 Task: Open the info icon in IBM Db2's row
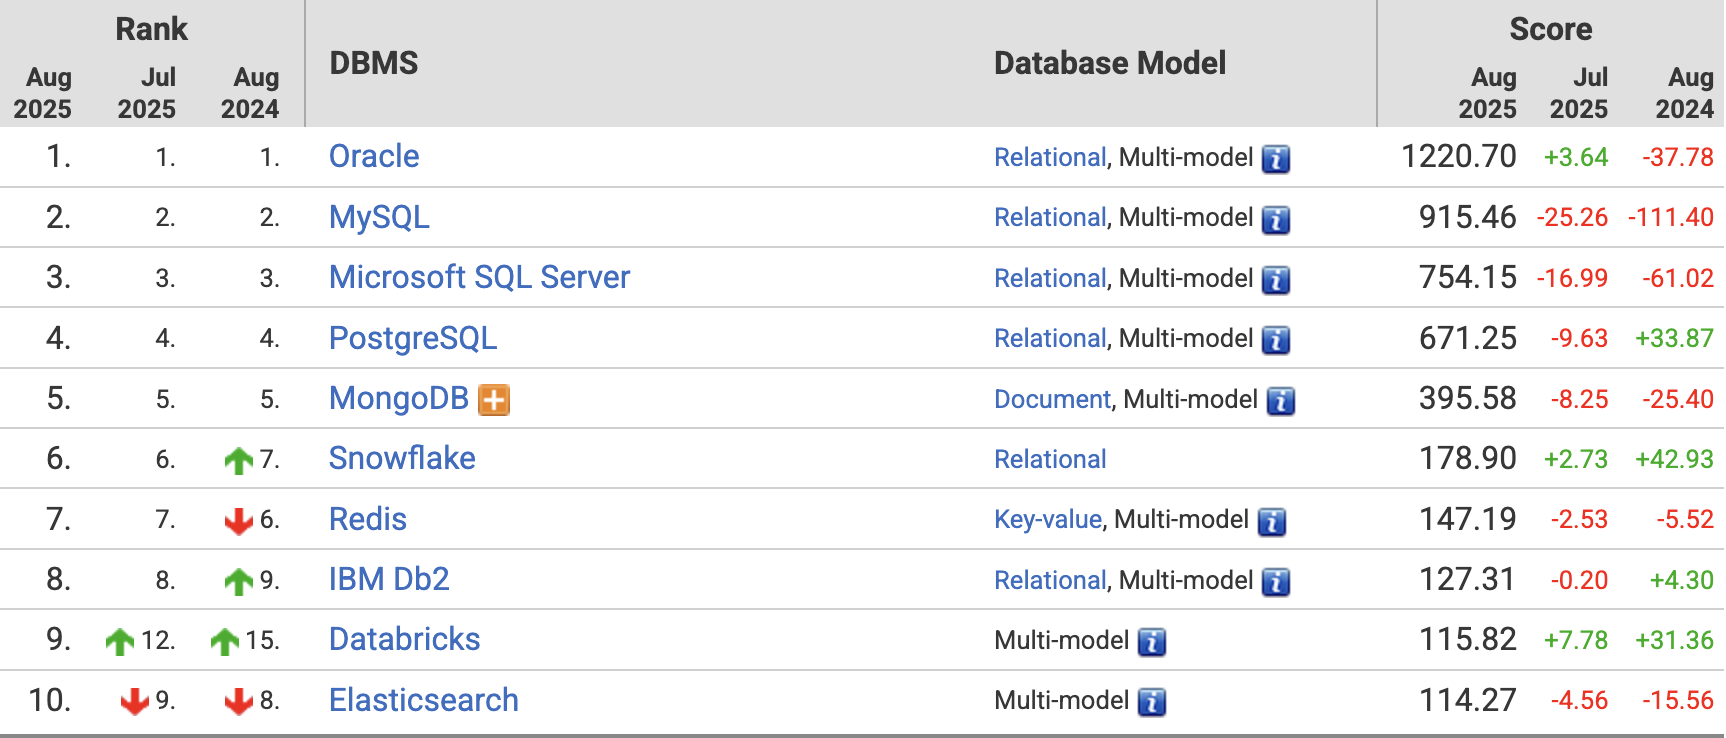1275,582
